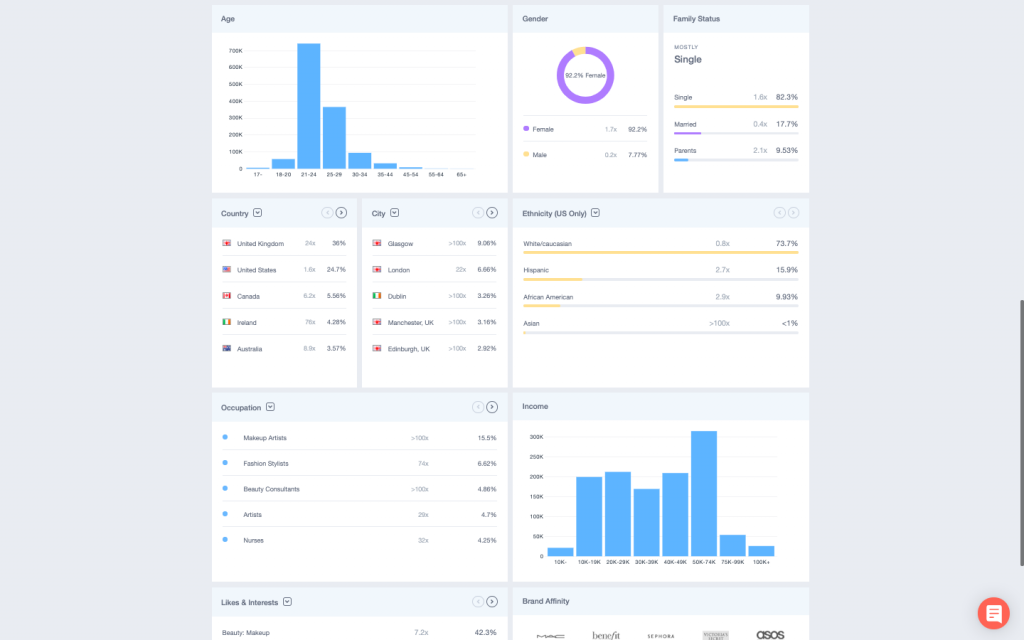The width and height of the screenshot is (1024, 640).
Task: Click the Nurses occupation label
Action: [x=253, y=540]
